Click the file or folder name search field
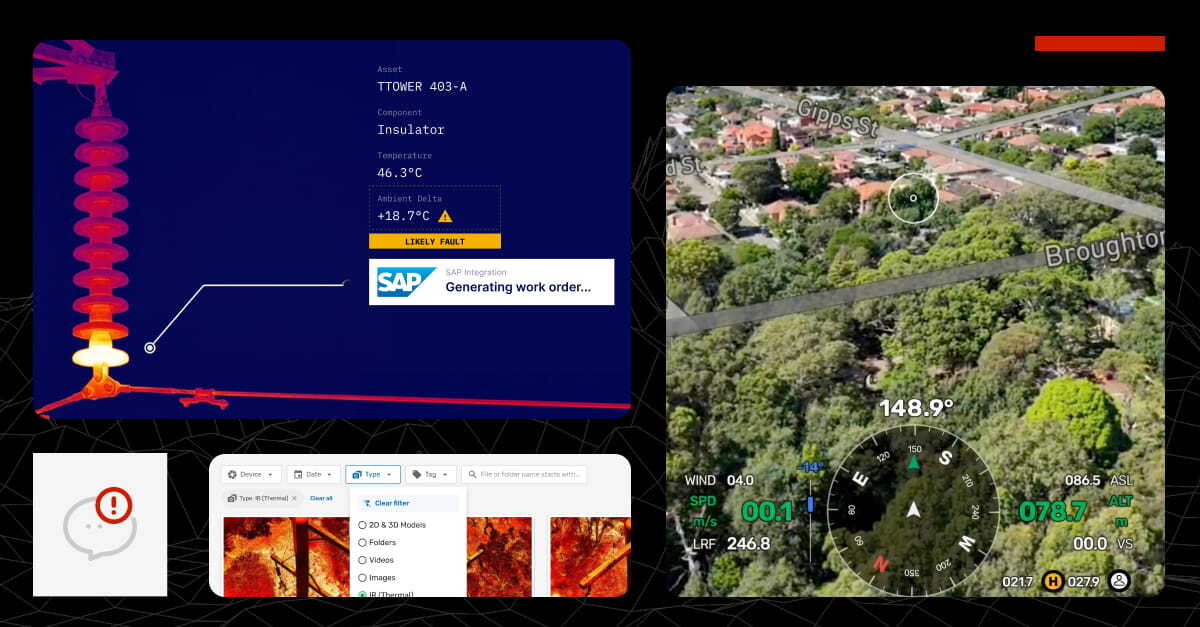Viewport: 1200px width, 627px height. pos(524,475)
